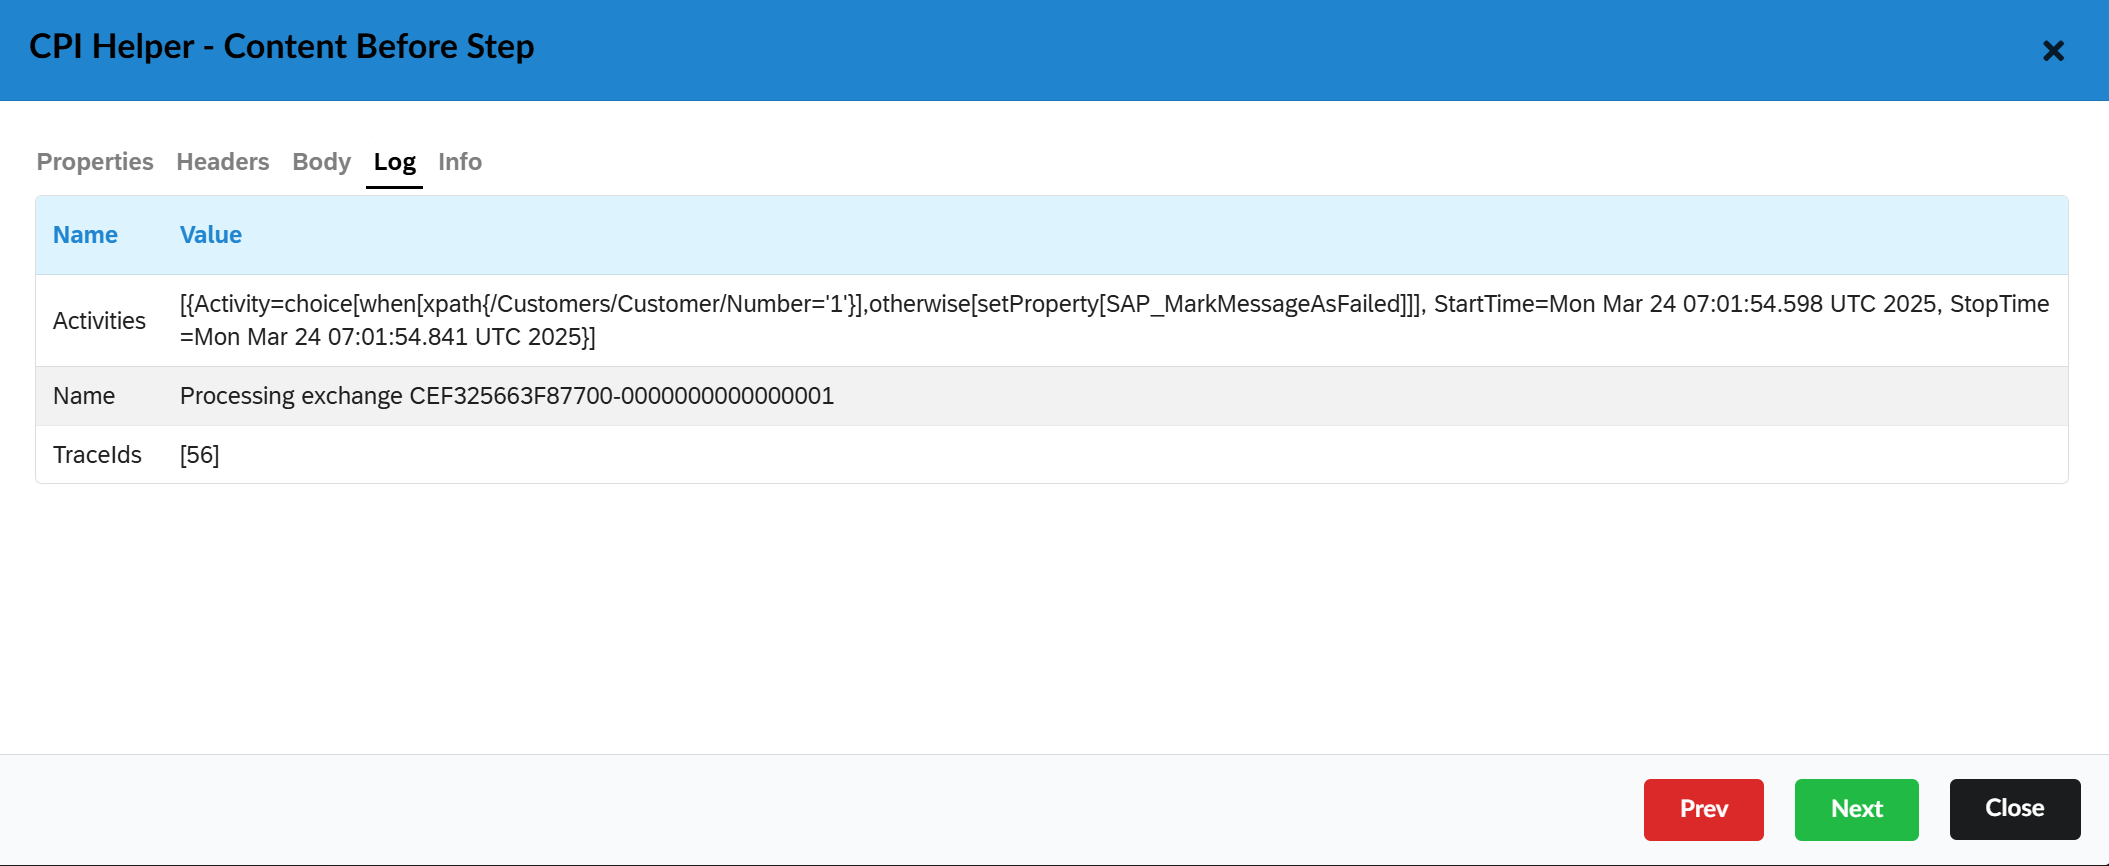The width and height of the screenshot is (2109, 866).
Task: Close the dialog with the X icon
Action: [2053, 51]
